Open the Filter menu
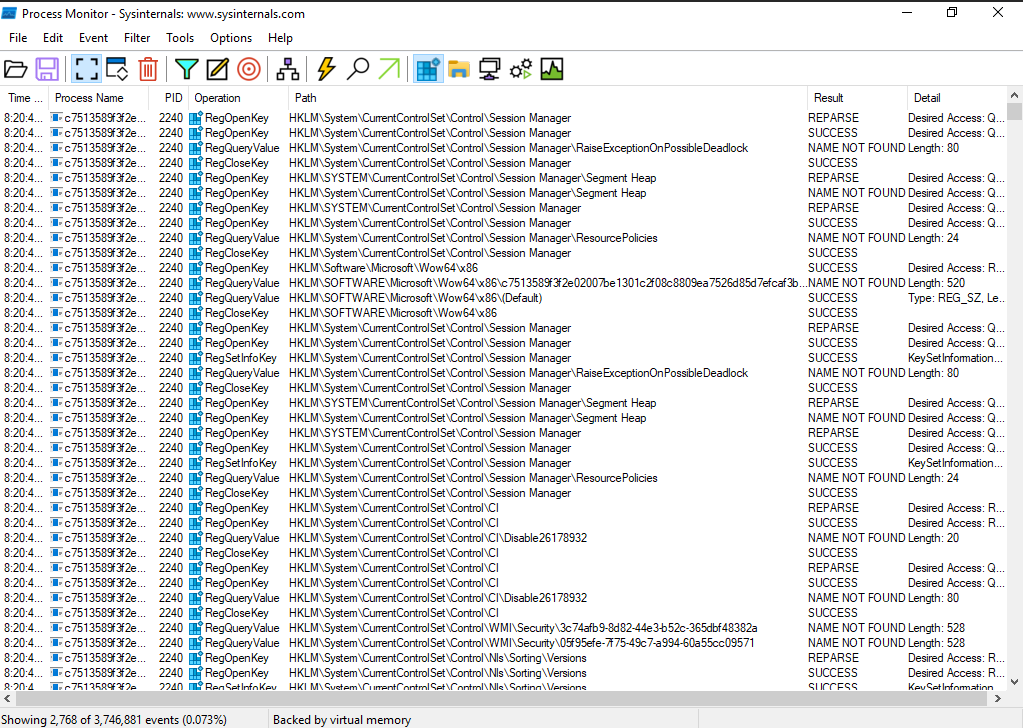 click(137, 38)
